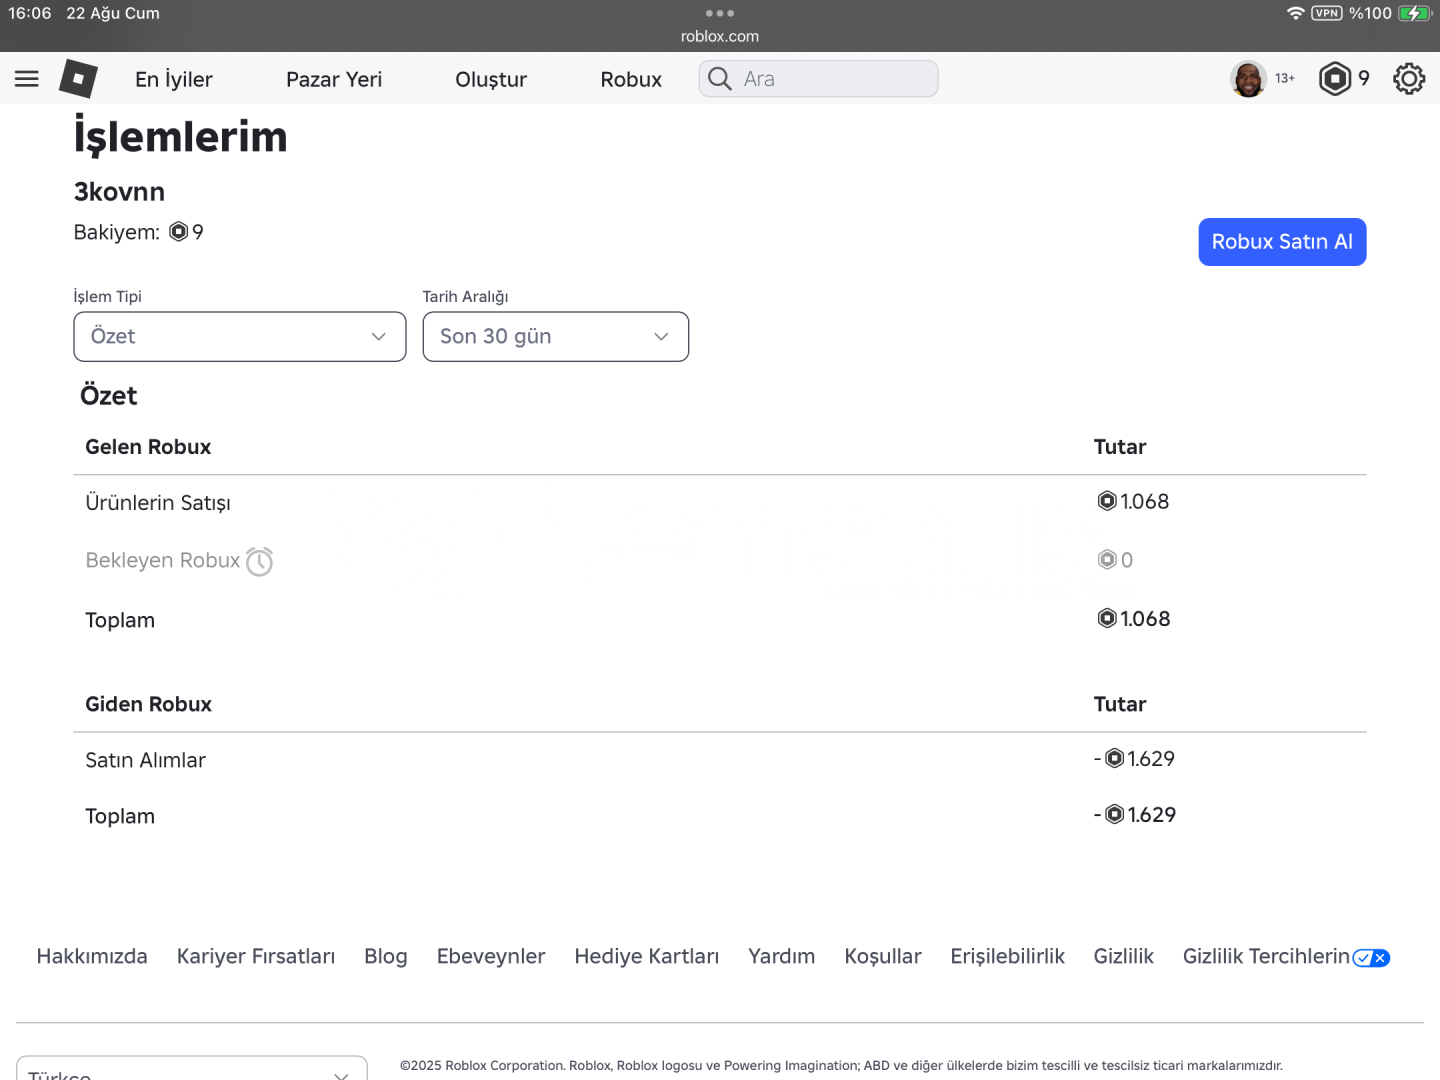Click the Bekleyen Robux 0 amount
Screen dimensions: 1440x1080
click(1115, 560)
